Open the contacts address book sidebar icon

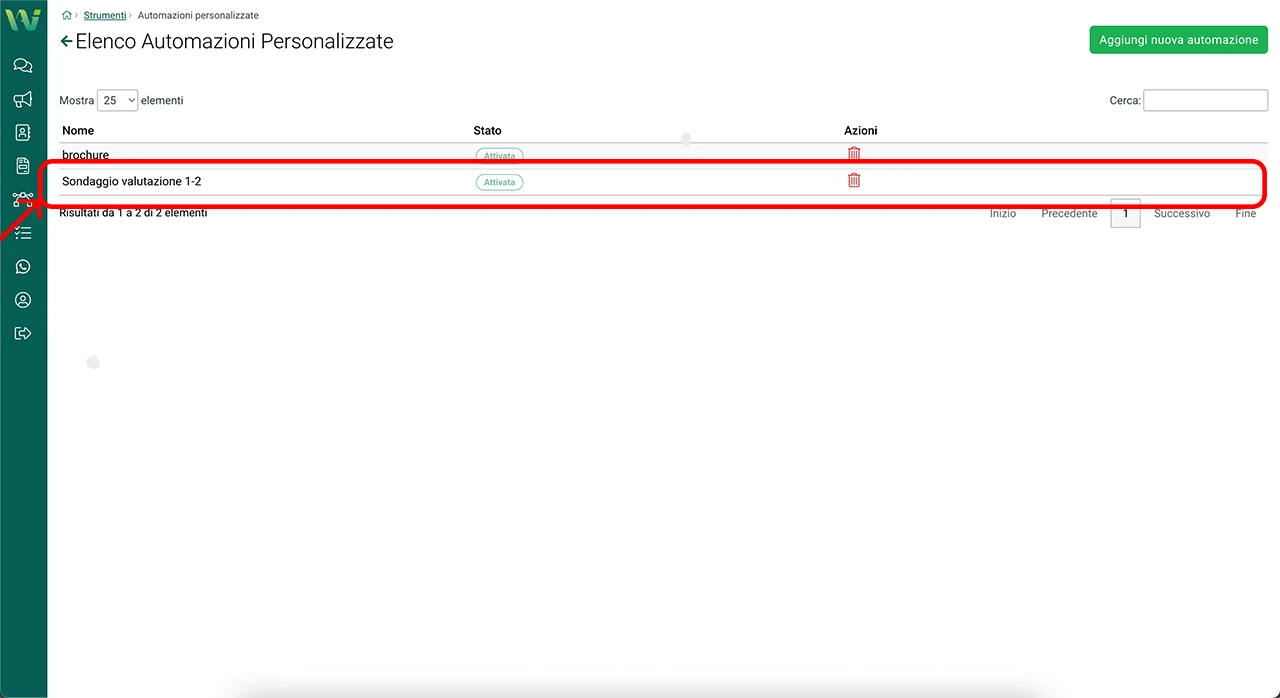click(23, 132)
